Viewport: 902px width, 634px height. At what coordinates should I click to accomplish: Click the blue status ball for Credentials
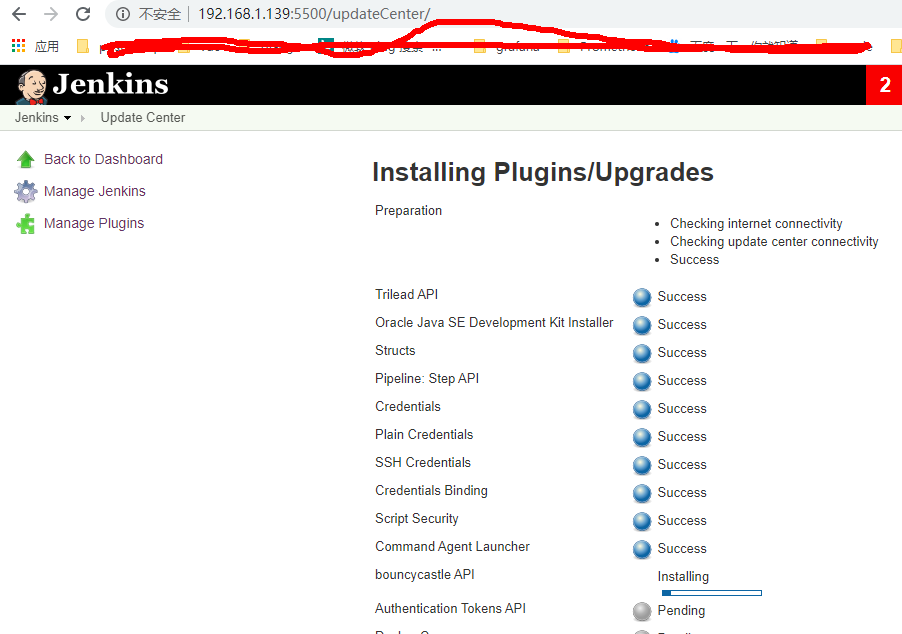pyautogui.click(x=642, y=409)
